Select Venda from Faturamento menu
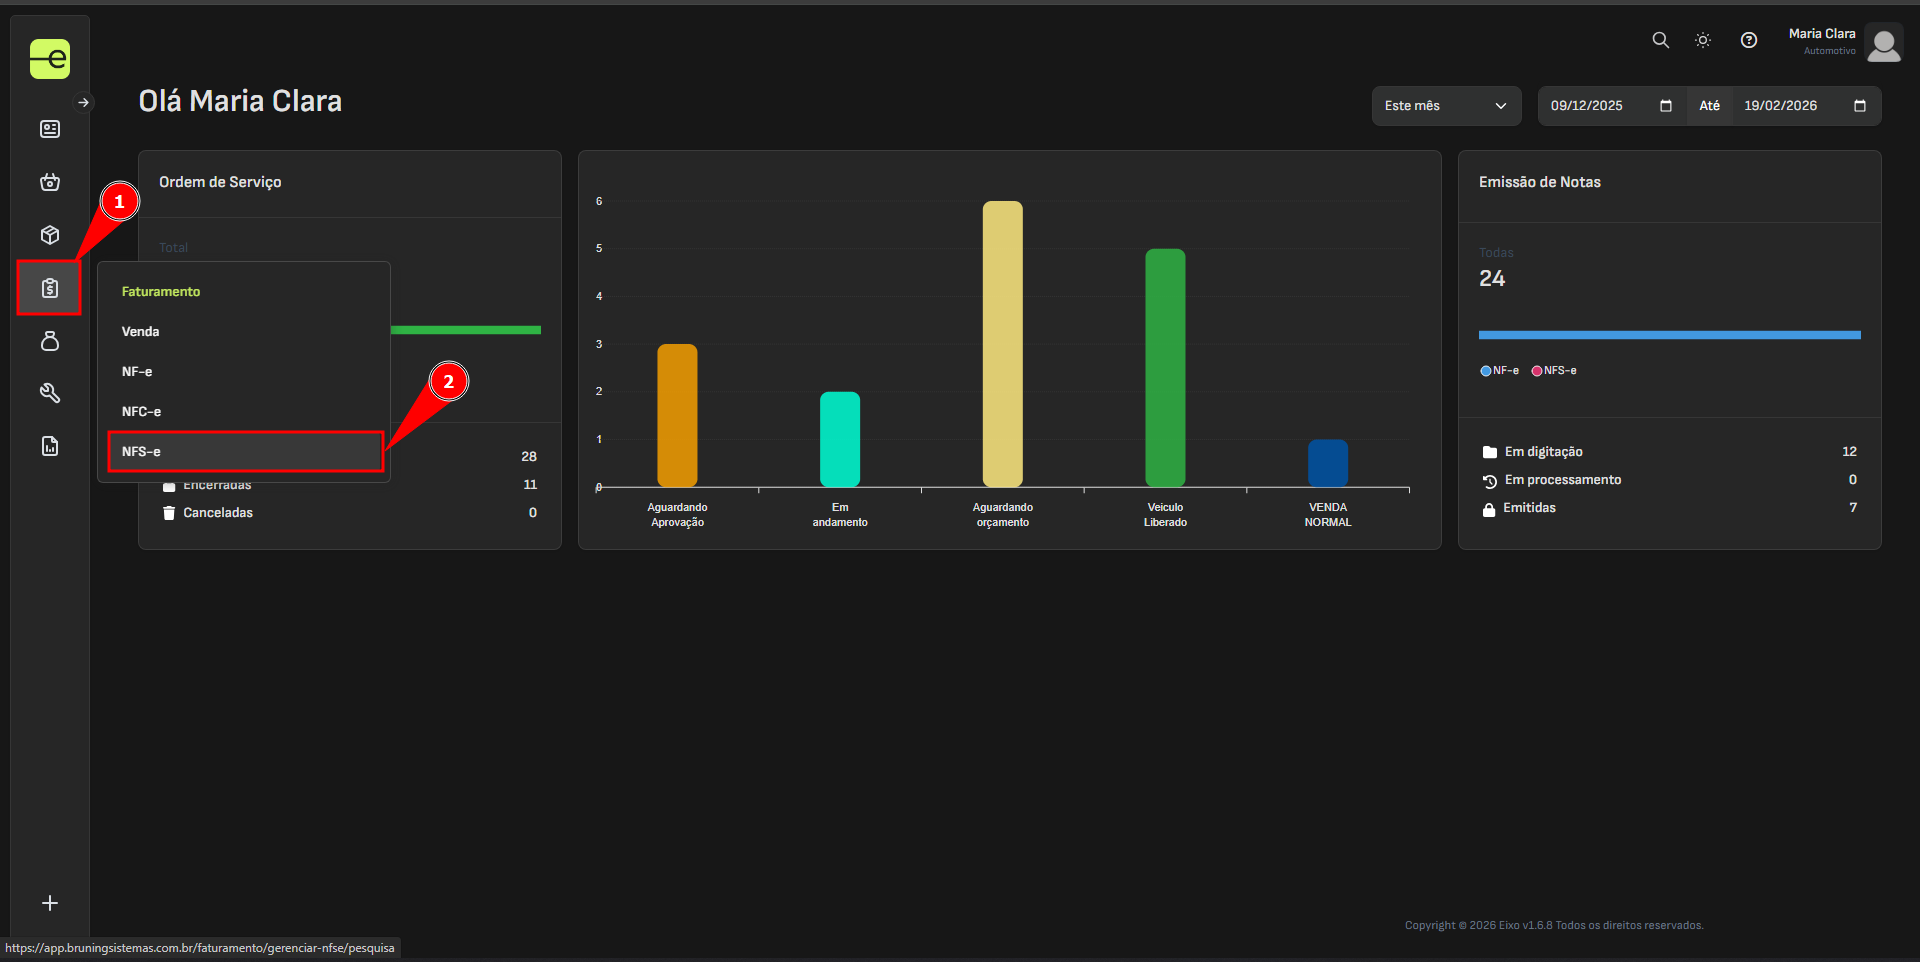 141,332
